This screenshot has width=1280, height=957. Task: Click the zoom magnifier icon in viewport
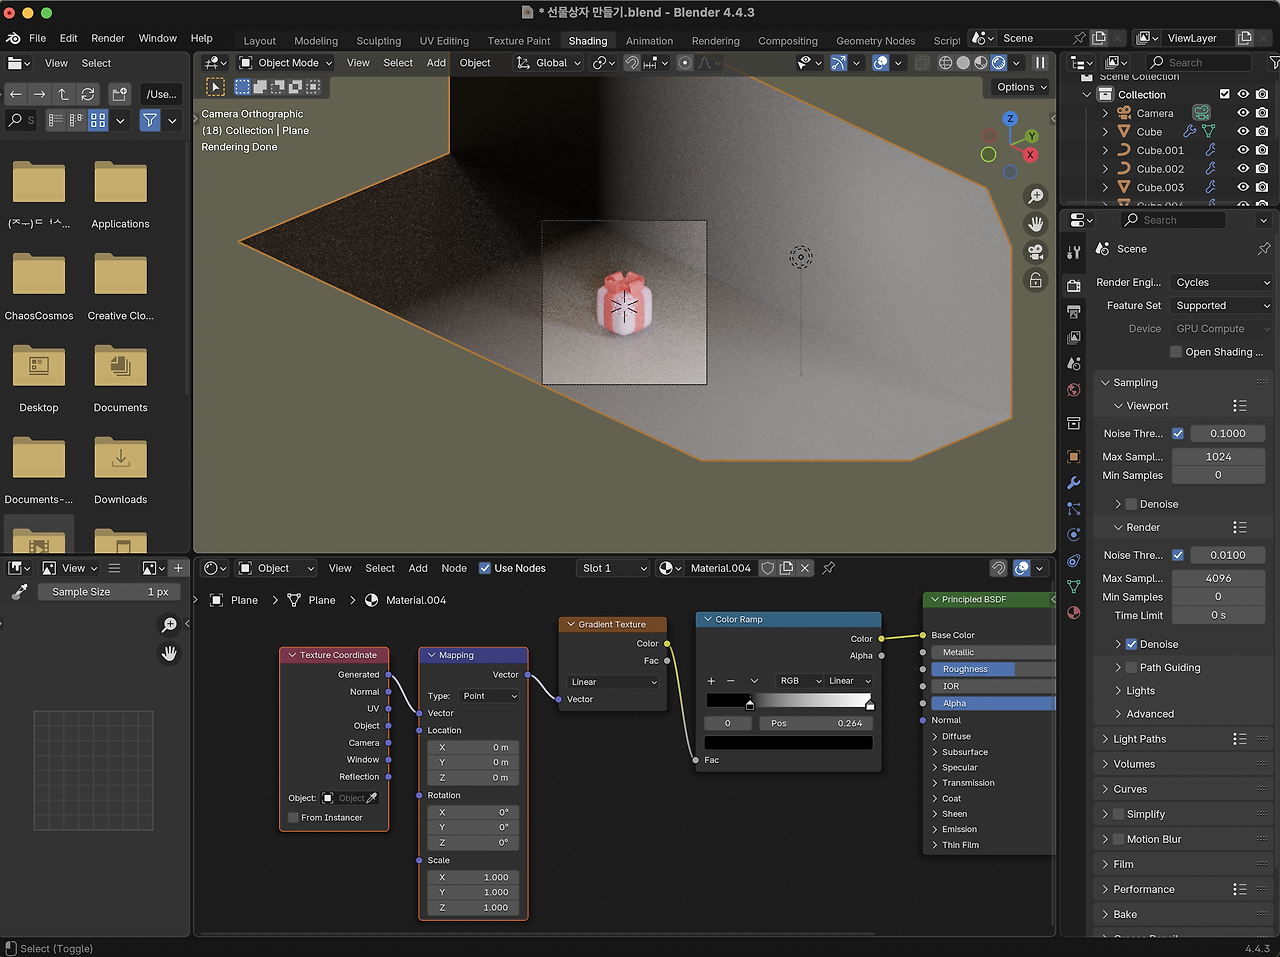coord(1036,197)
